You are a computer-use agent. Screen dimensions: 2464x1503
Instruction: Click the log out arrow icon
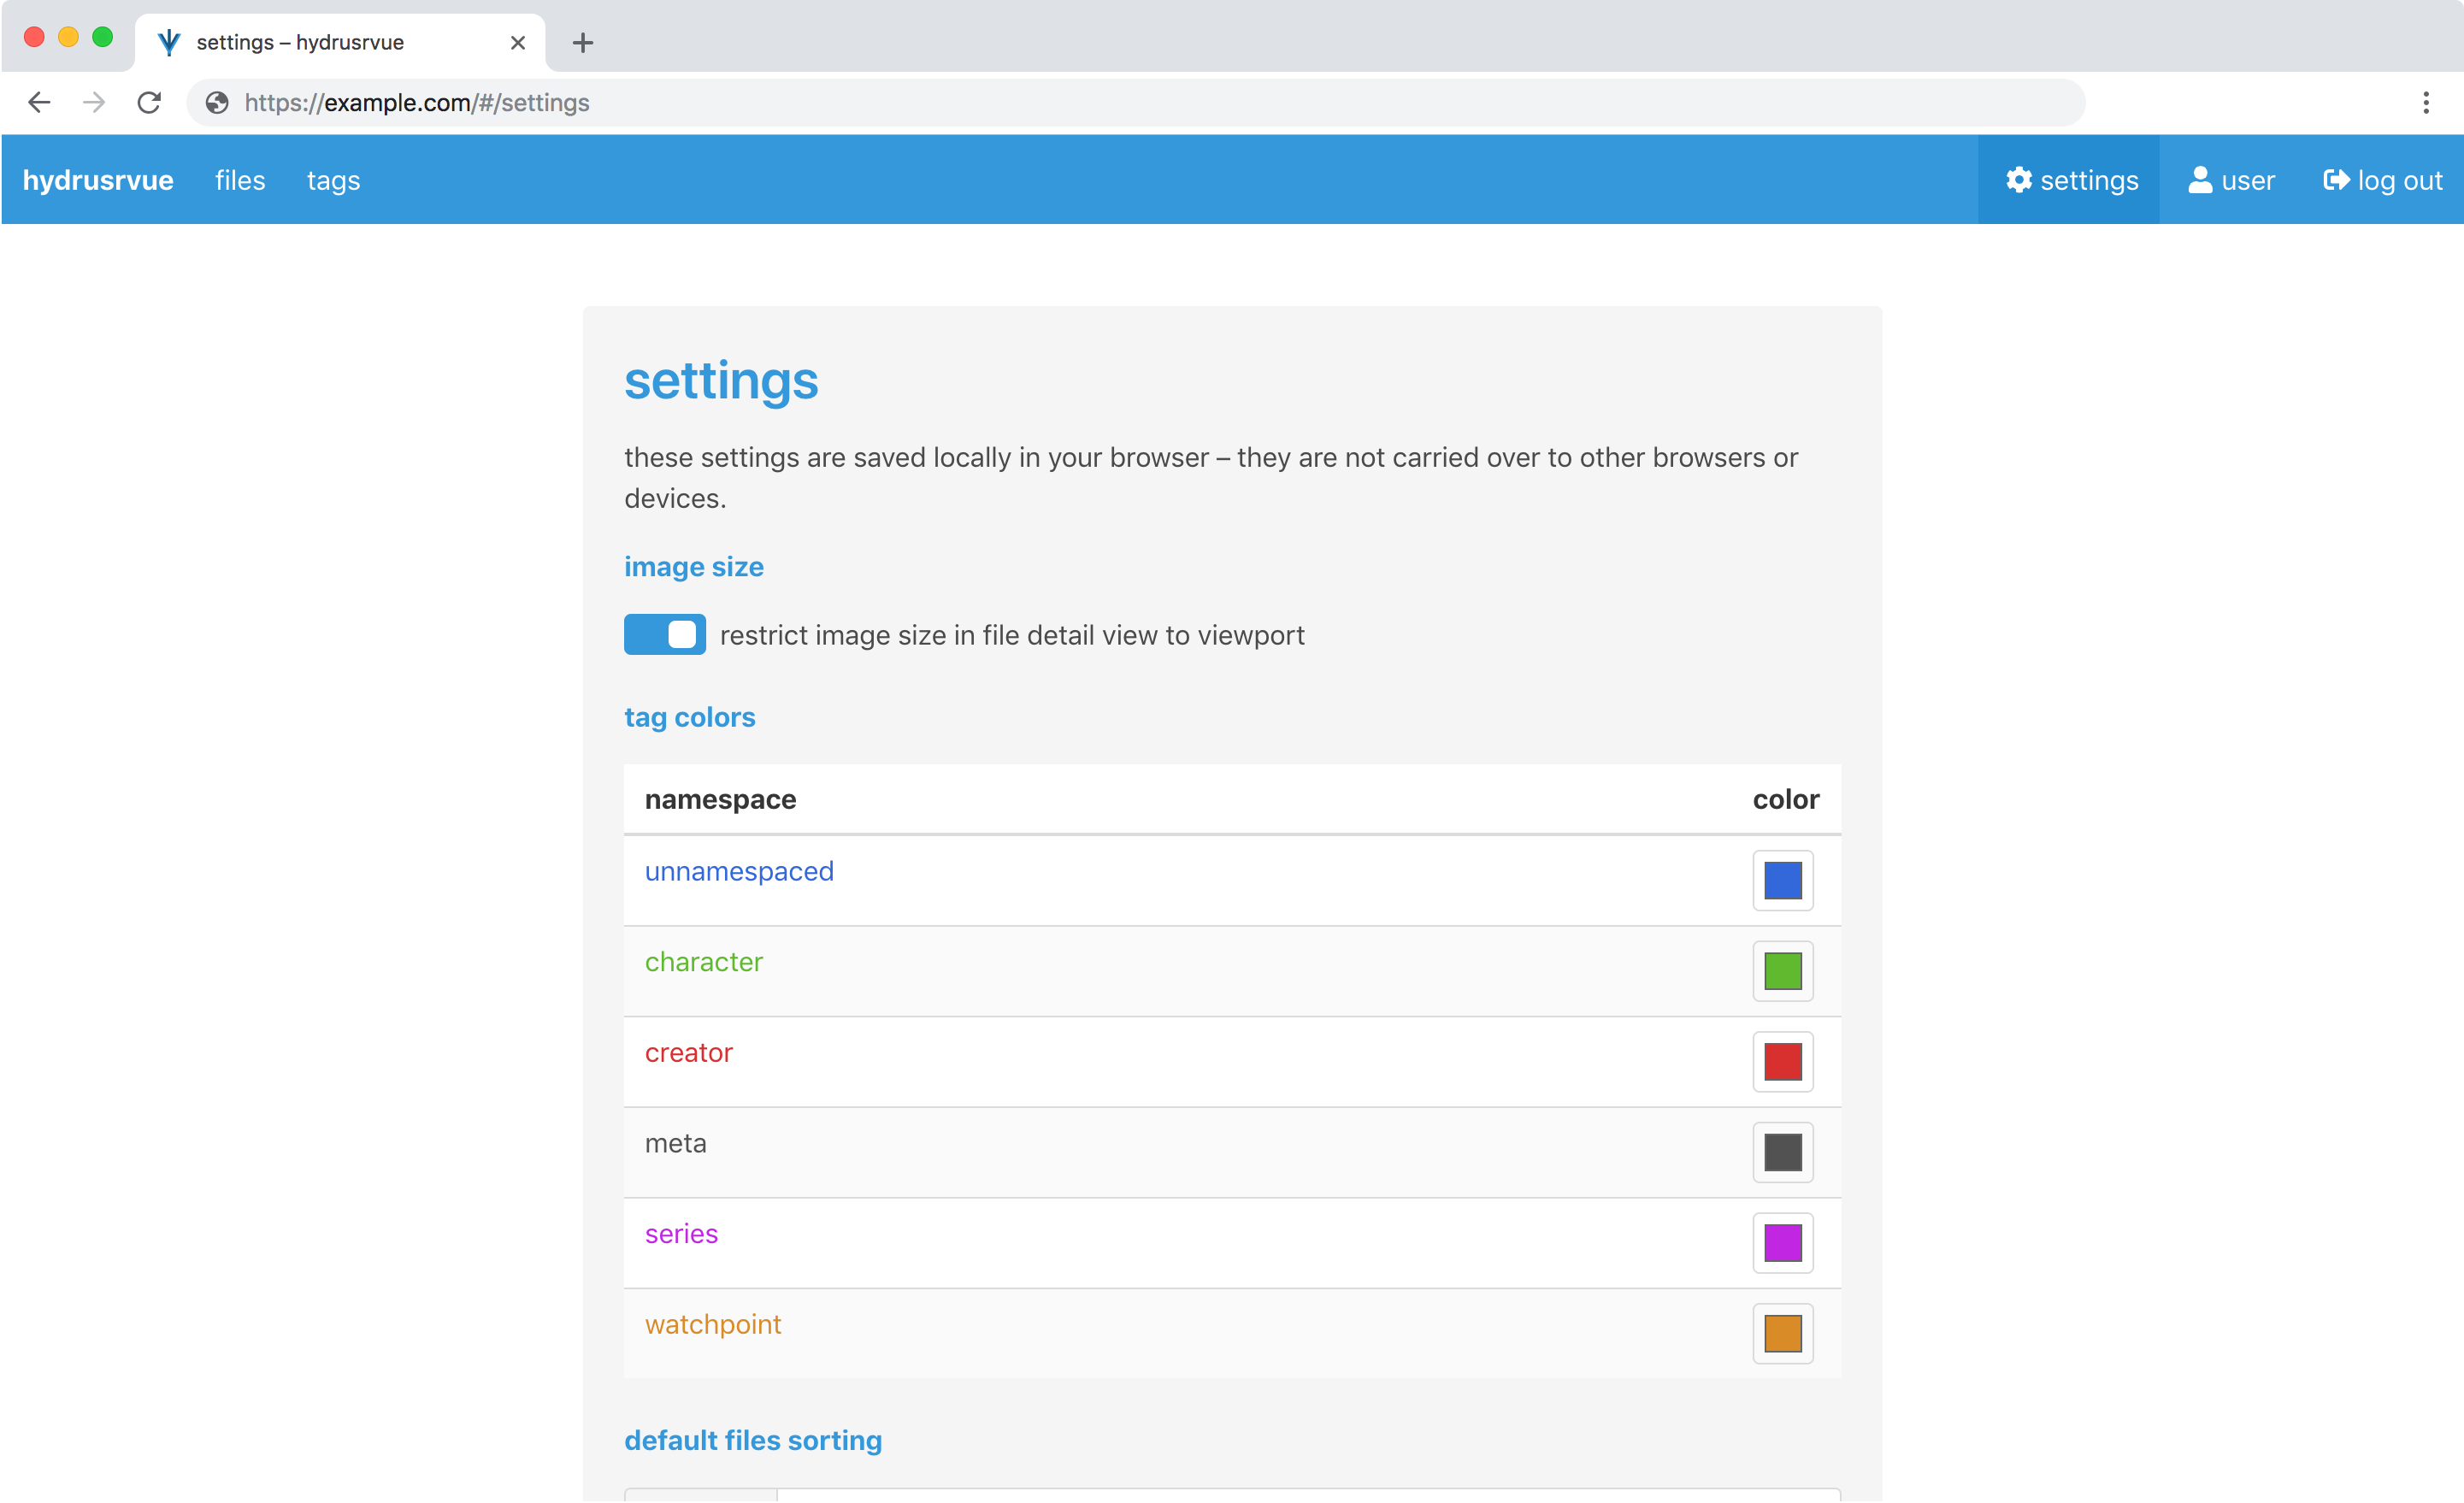(2335, 180)
